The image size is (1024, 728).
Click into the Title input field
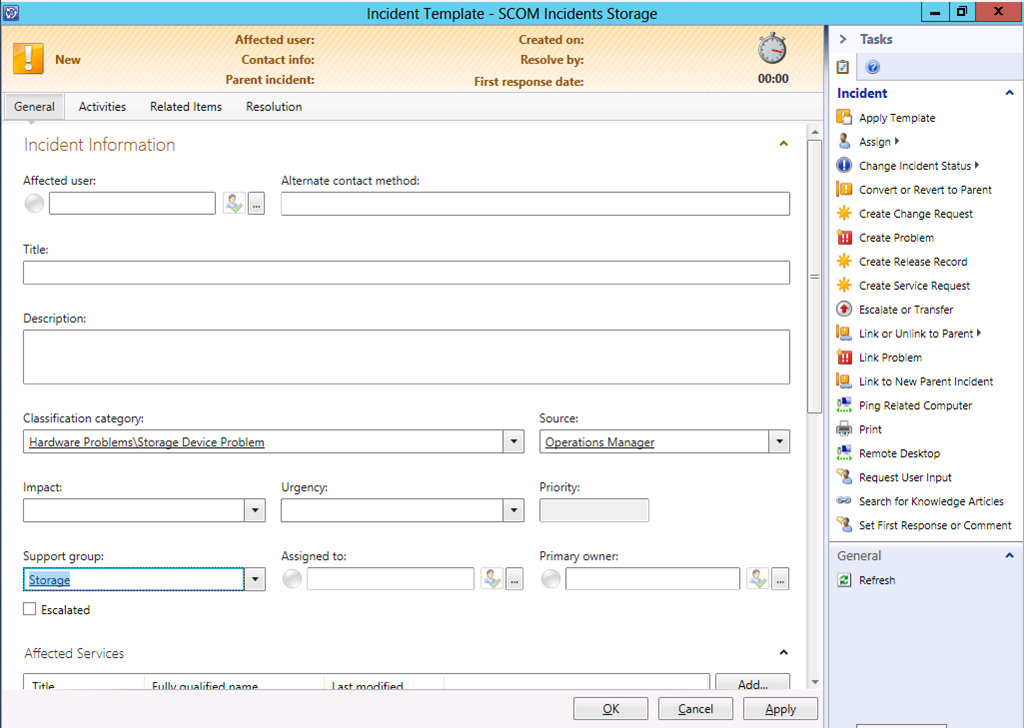[x=406, y=273]
